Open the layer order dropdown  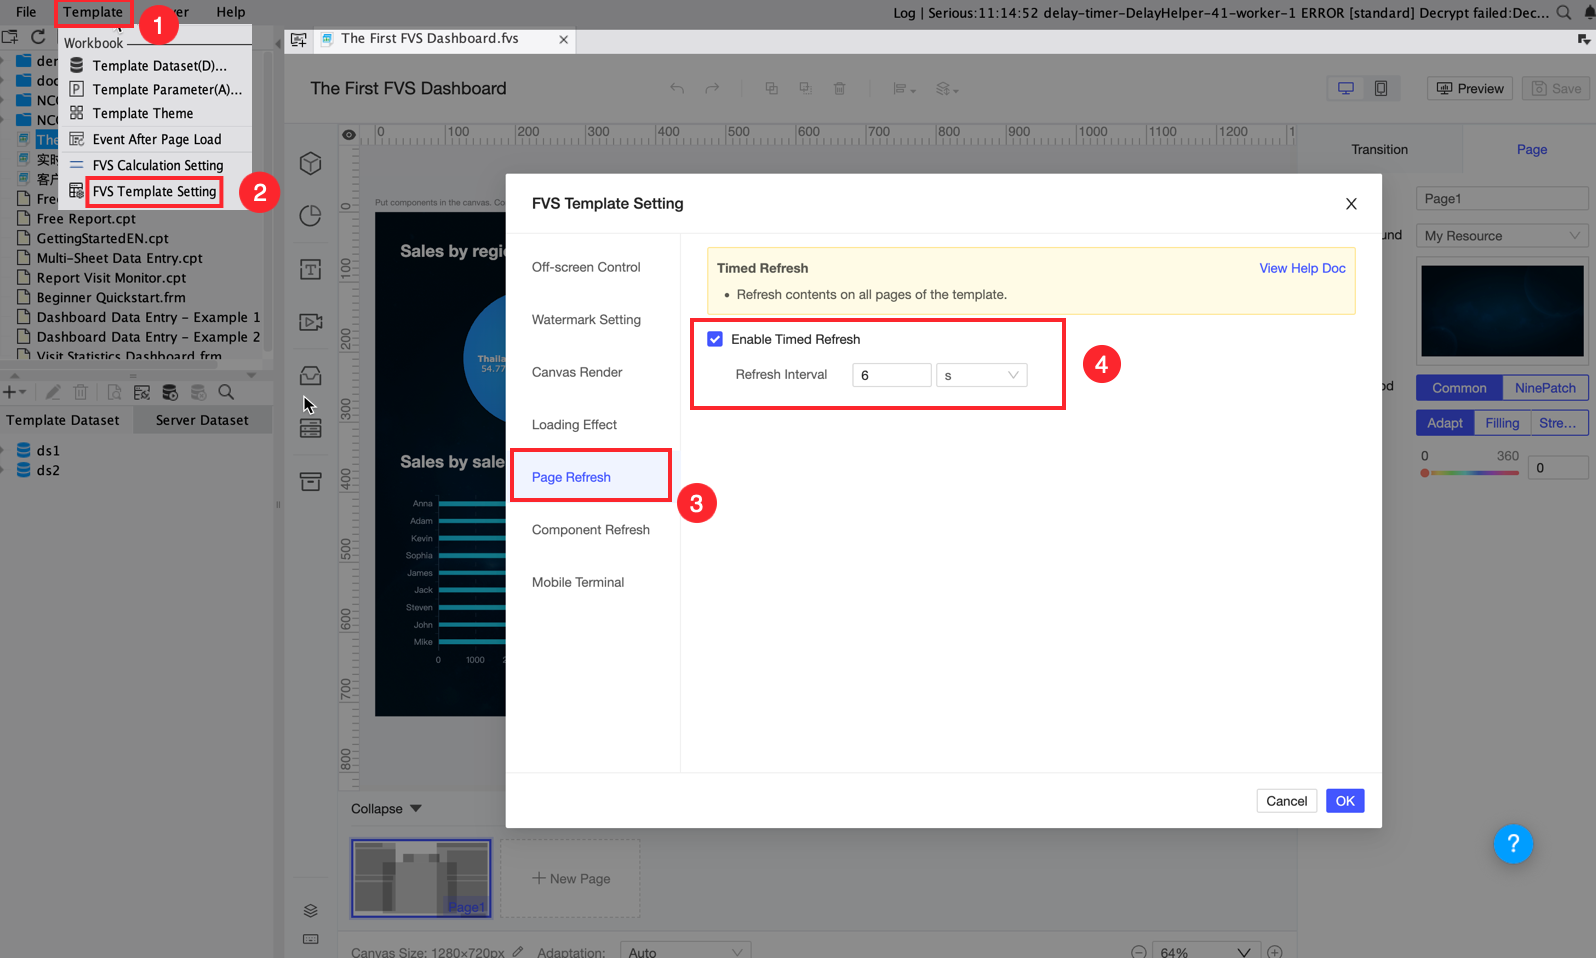[x=947, y=89]
